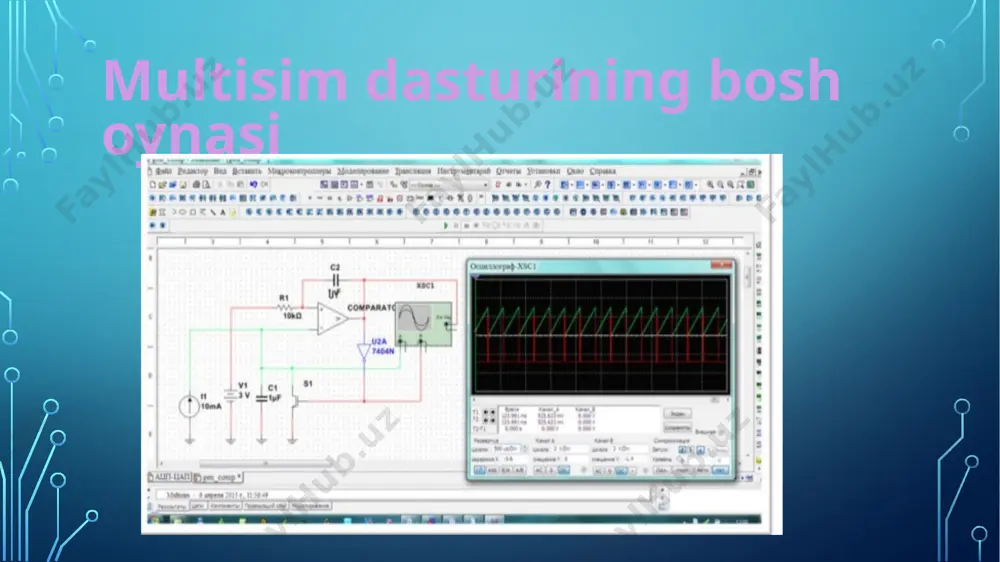
Task: Open the Моделирование menu
Action: 363,171
